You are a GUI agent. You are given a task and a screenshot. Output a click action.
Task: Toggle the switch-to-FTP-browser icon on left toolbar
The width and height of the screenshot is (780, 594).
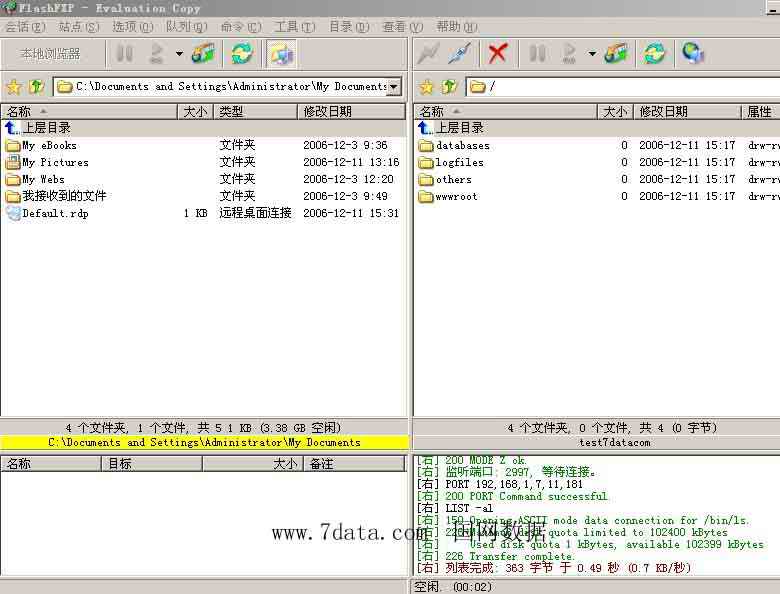click(x=281, y=54)
